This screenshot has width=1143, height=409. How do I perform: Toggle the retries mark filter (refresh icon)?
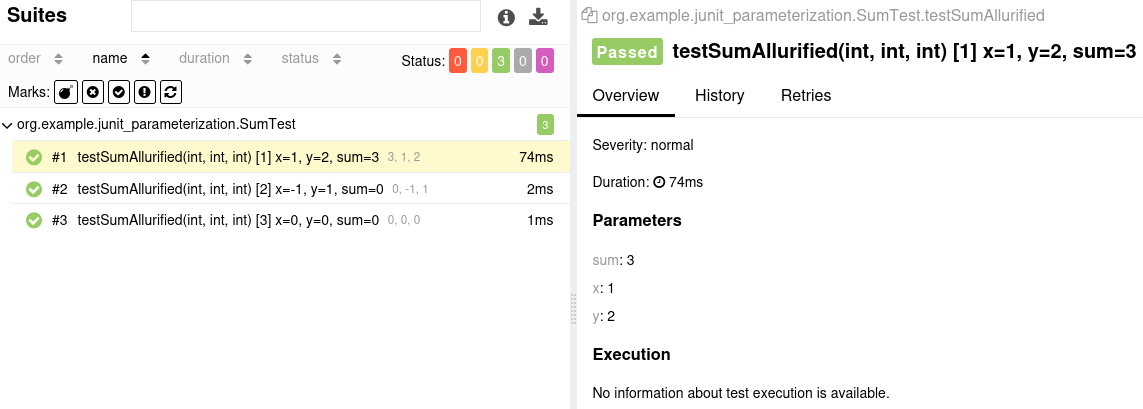171,92
